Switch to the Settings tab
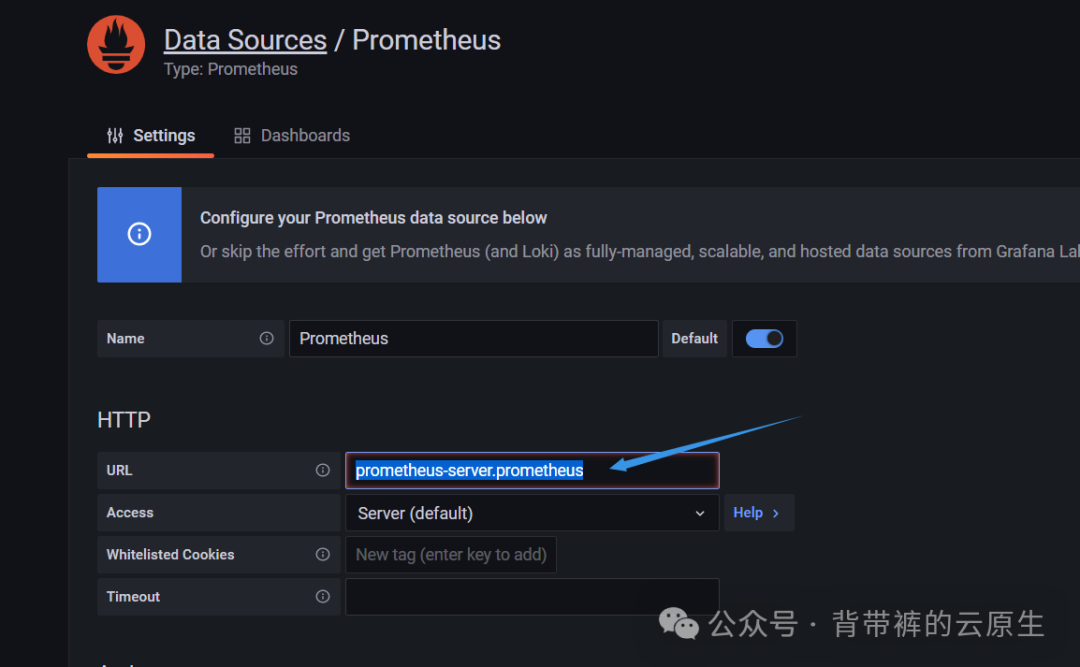The height and width of the screenshot is (667, 1080). [x=151, y=136]
